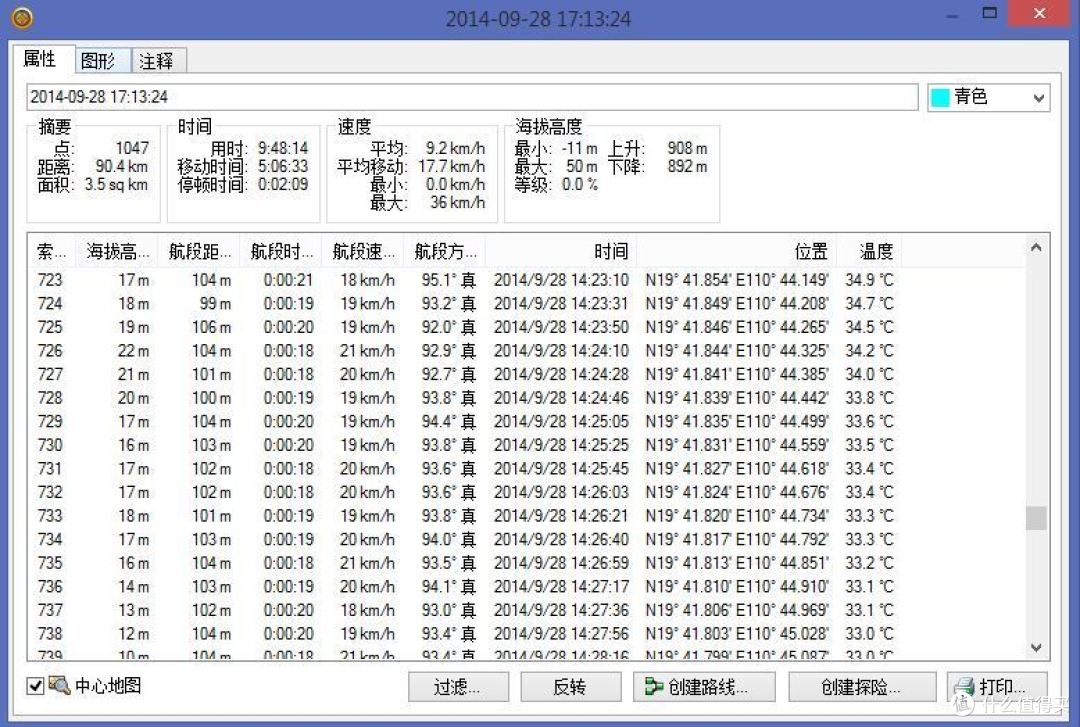Click the route icon on 创建路线 button
The image size is (1080, 727).
pyautogui.click(x=653, y=686)
